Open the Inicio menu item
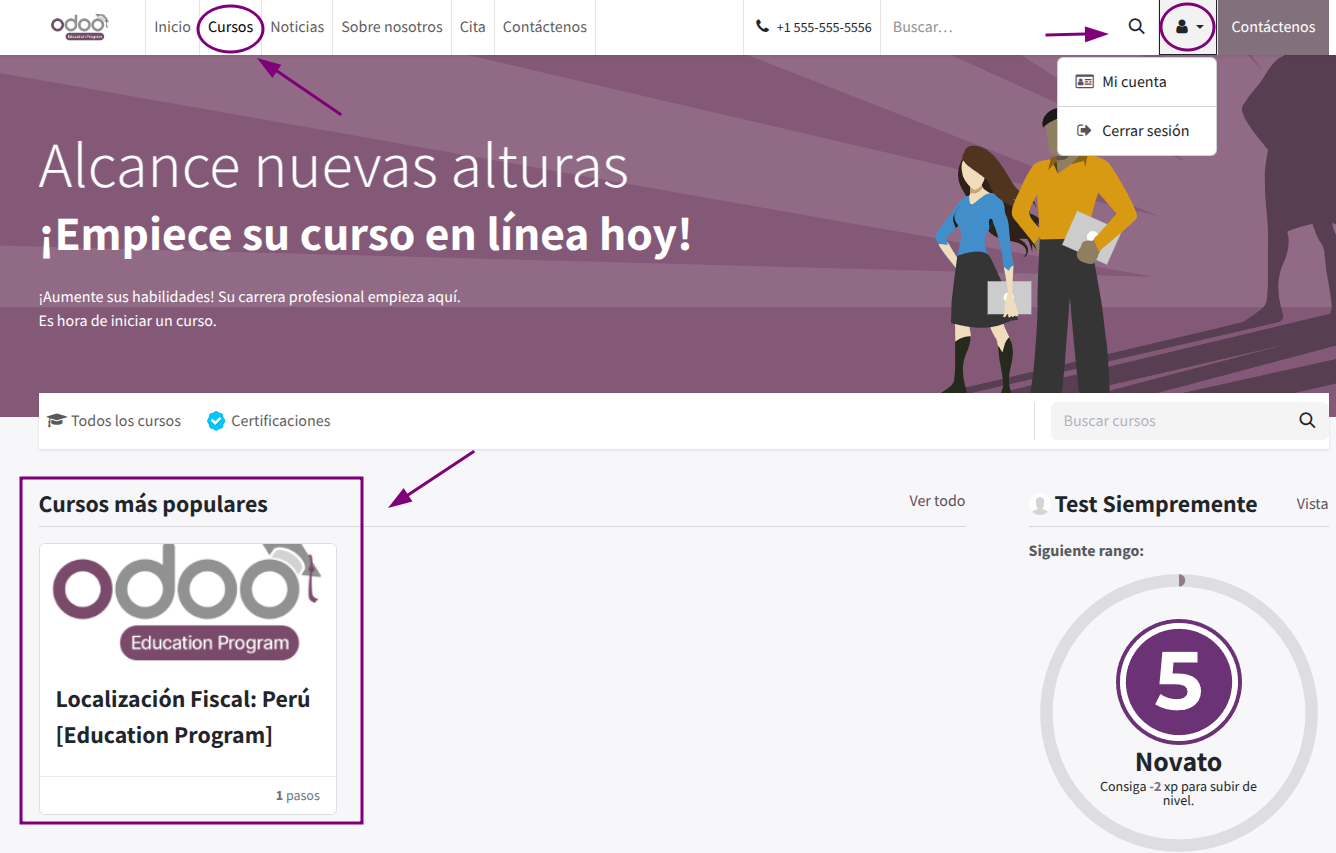The image size is (1336, 853). (x=172, y=27)
